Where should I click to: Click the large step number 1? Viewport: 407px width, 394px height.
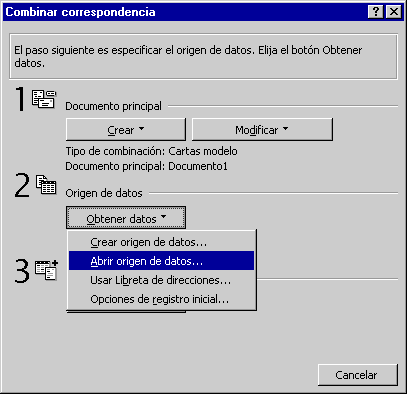[x=21, y=99]
